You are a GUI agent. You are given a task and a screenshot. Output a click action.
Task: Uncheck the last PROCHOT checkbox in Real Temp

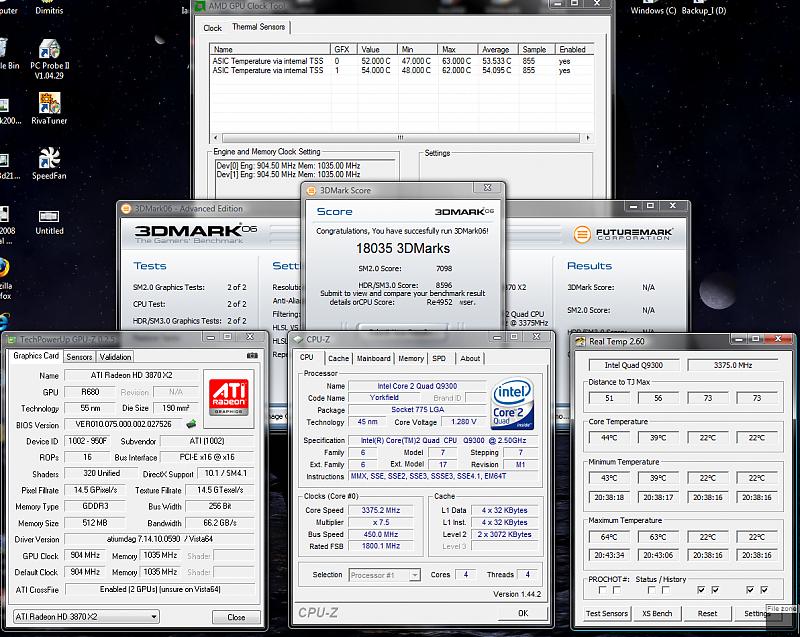[x=764, y=590]
